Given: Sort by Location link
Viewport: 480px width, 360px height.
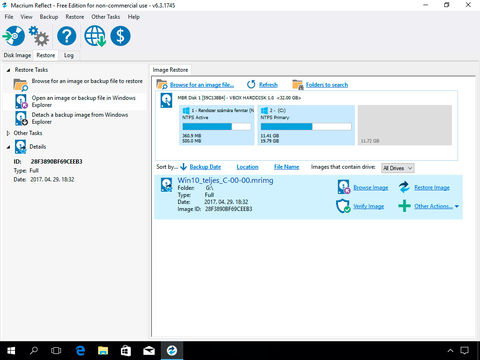Looking at the screenshot, I should [x=247, y=167].
